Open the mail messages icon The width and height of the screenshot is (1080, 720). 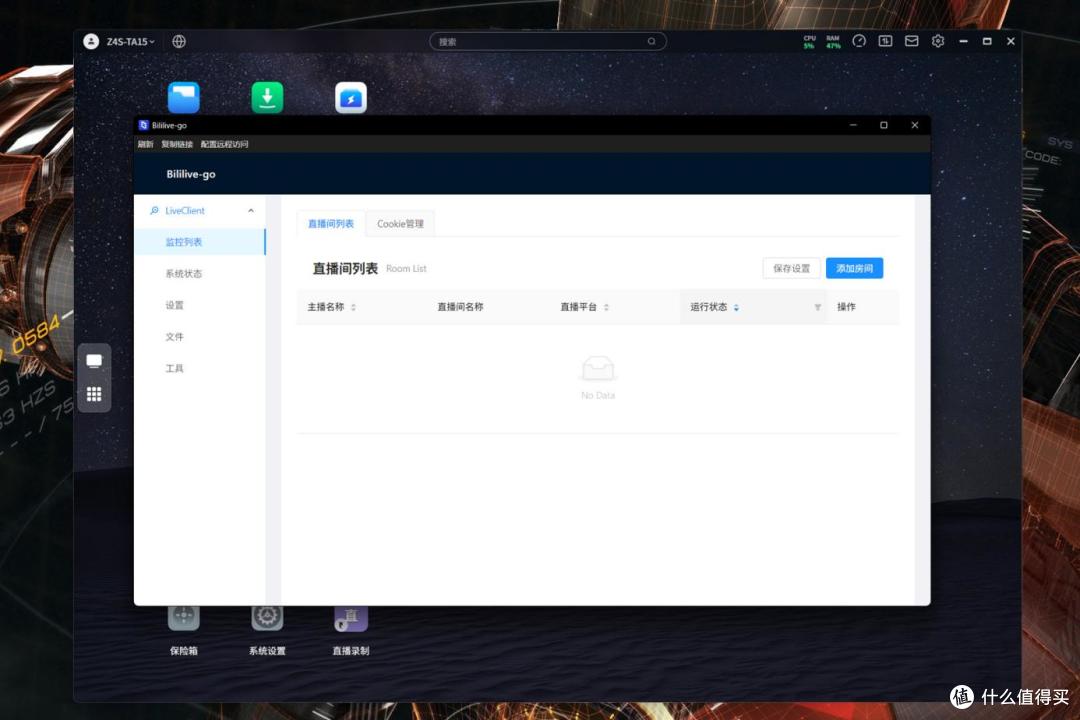[x=911, y=41]
